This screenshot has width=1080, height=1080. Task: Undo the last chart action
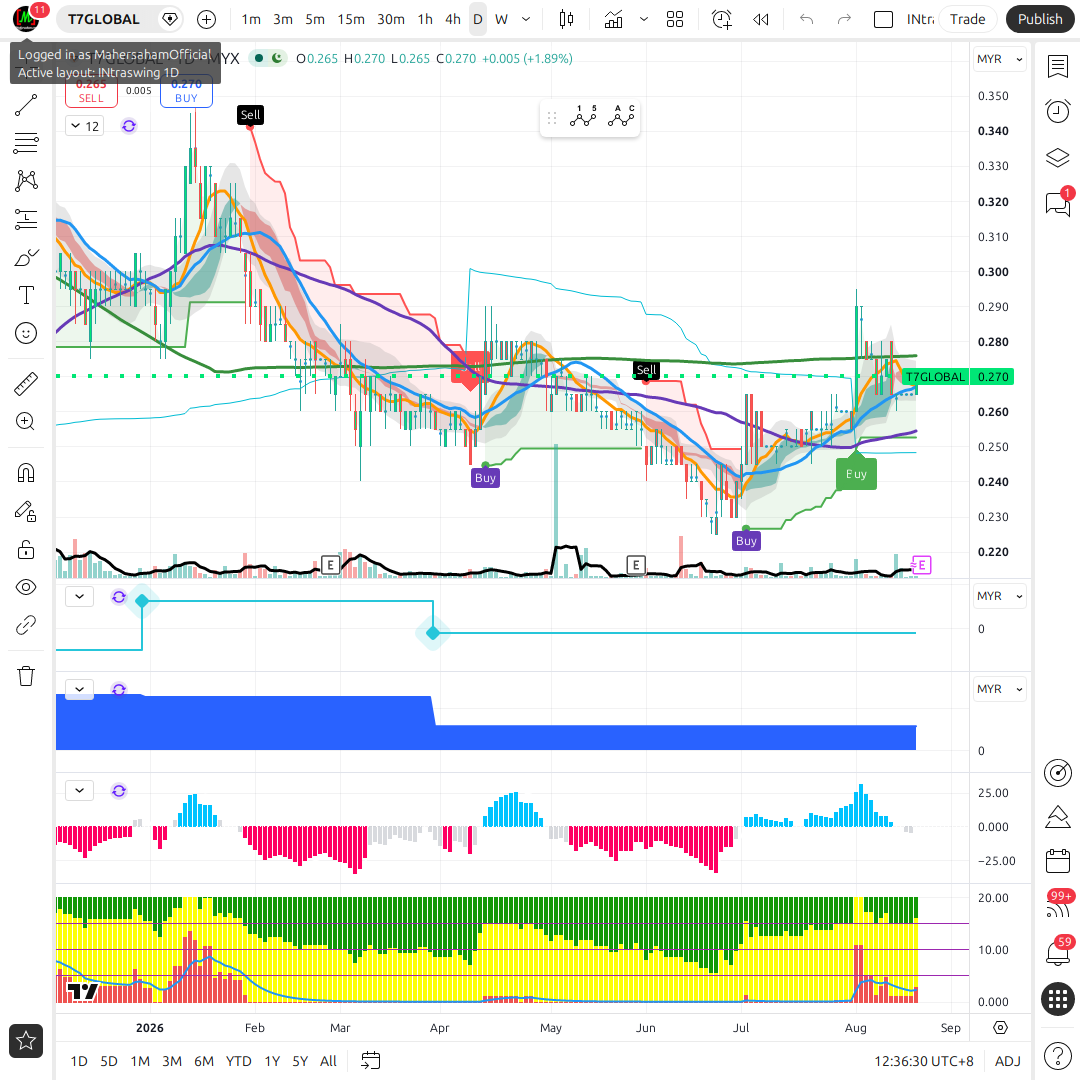point(807,19)
